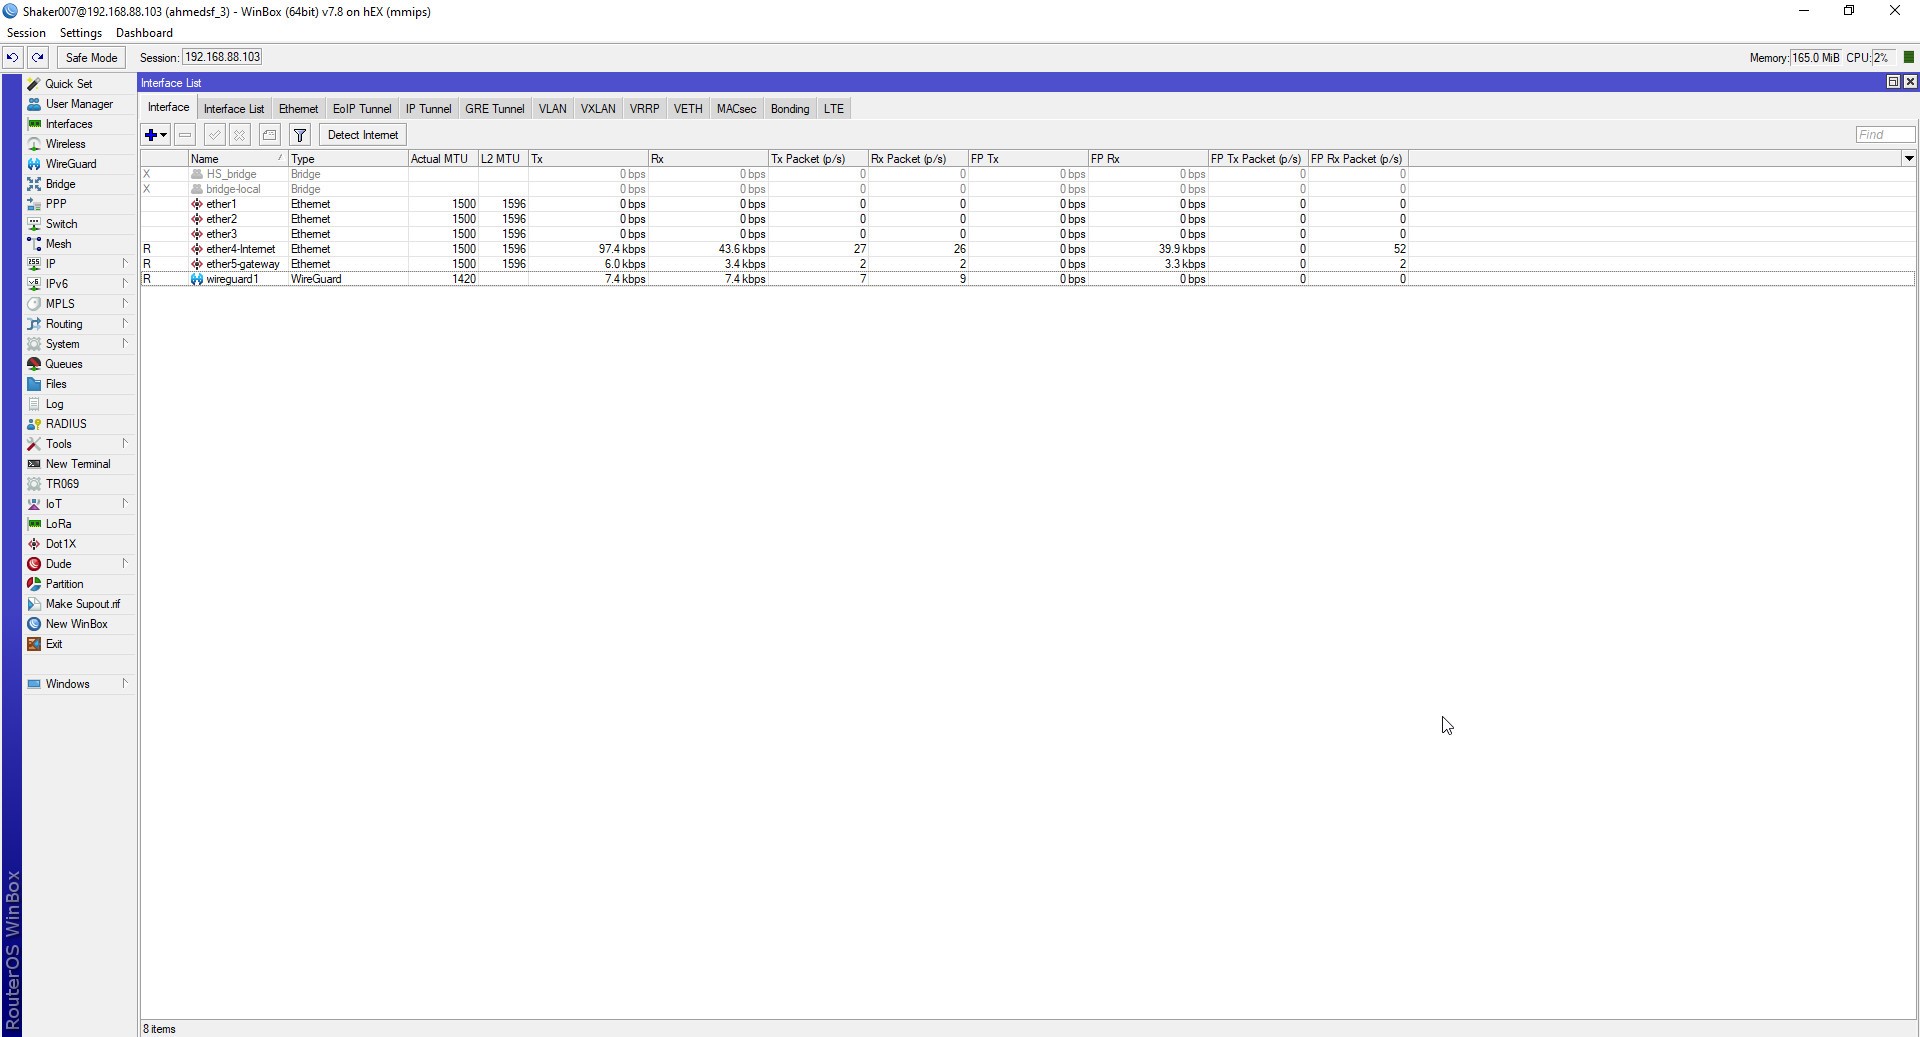Screen dimensions: 1920x1037
Task: Open the column chooser dropdown arrow
Action: [1909, 158]
